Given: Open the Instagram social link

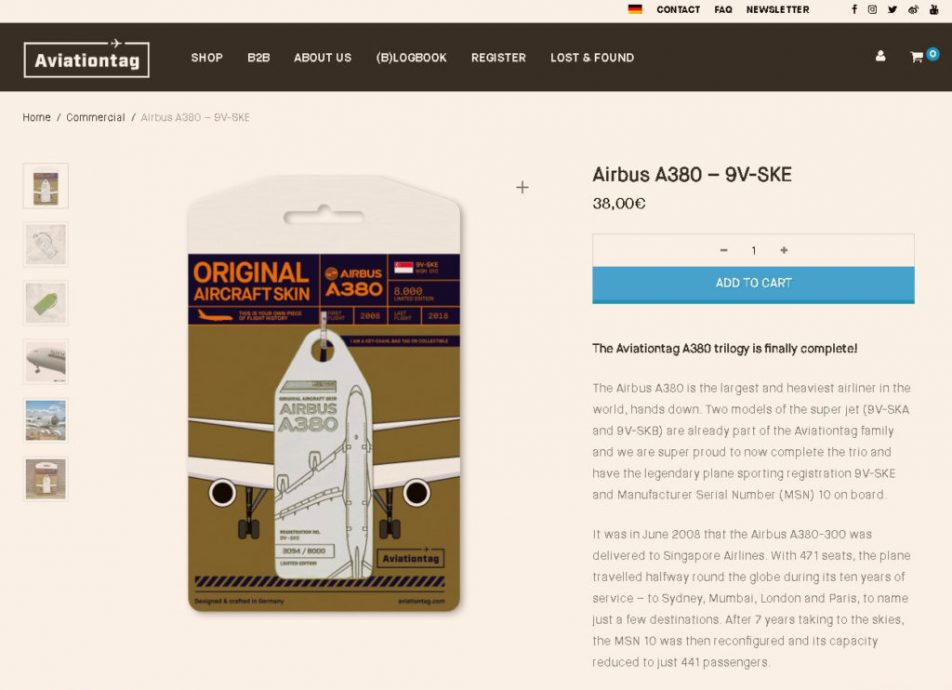Looking at the screenshot, I should (872, 9).
